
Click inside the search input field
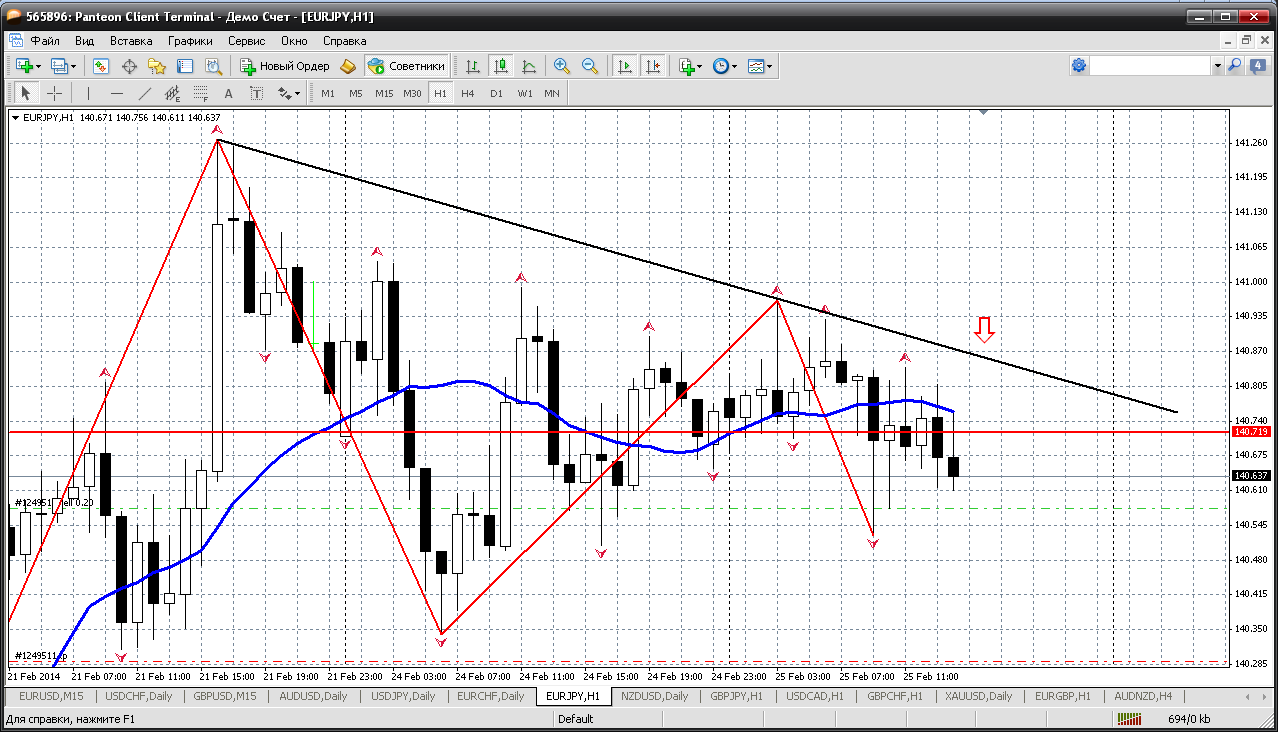pyautogui.click(x=1151, y=66)
